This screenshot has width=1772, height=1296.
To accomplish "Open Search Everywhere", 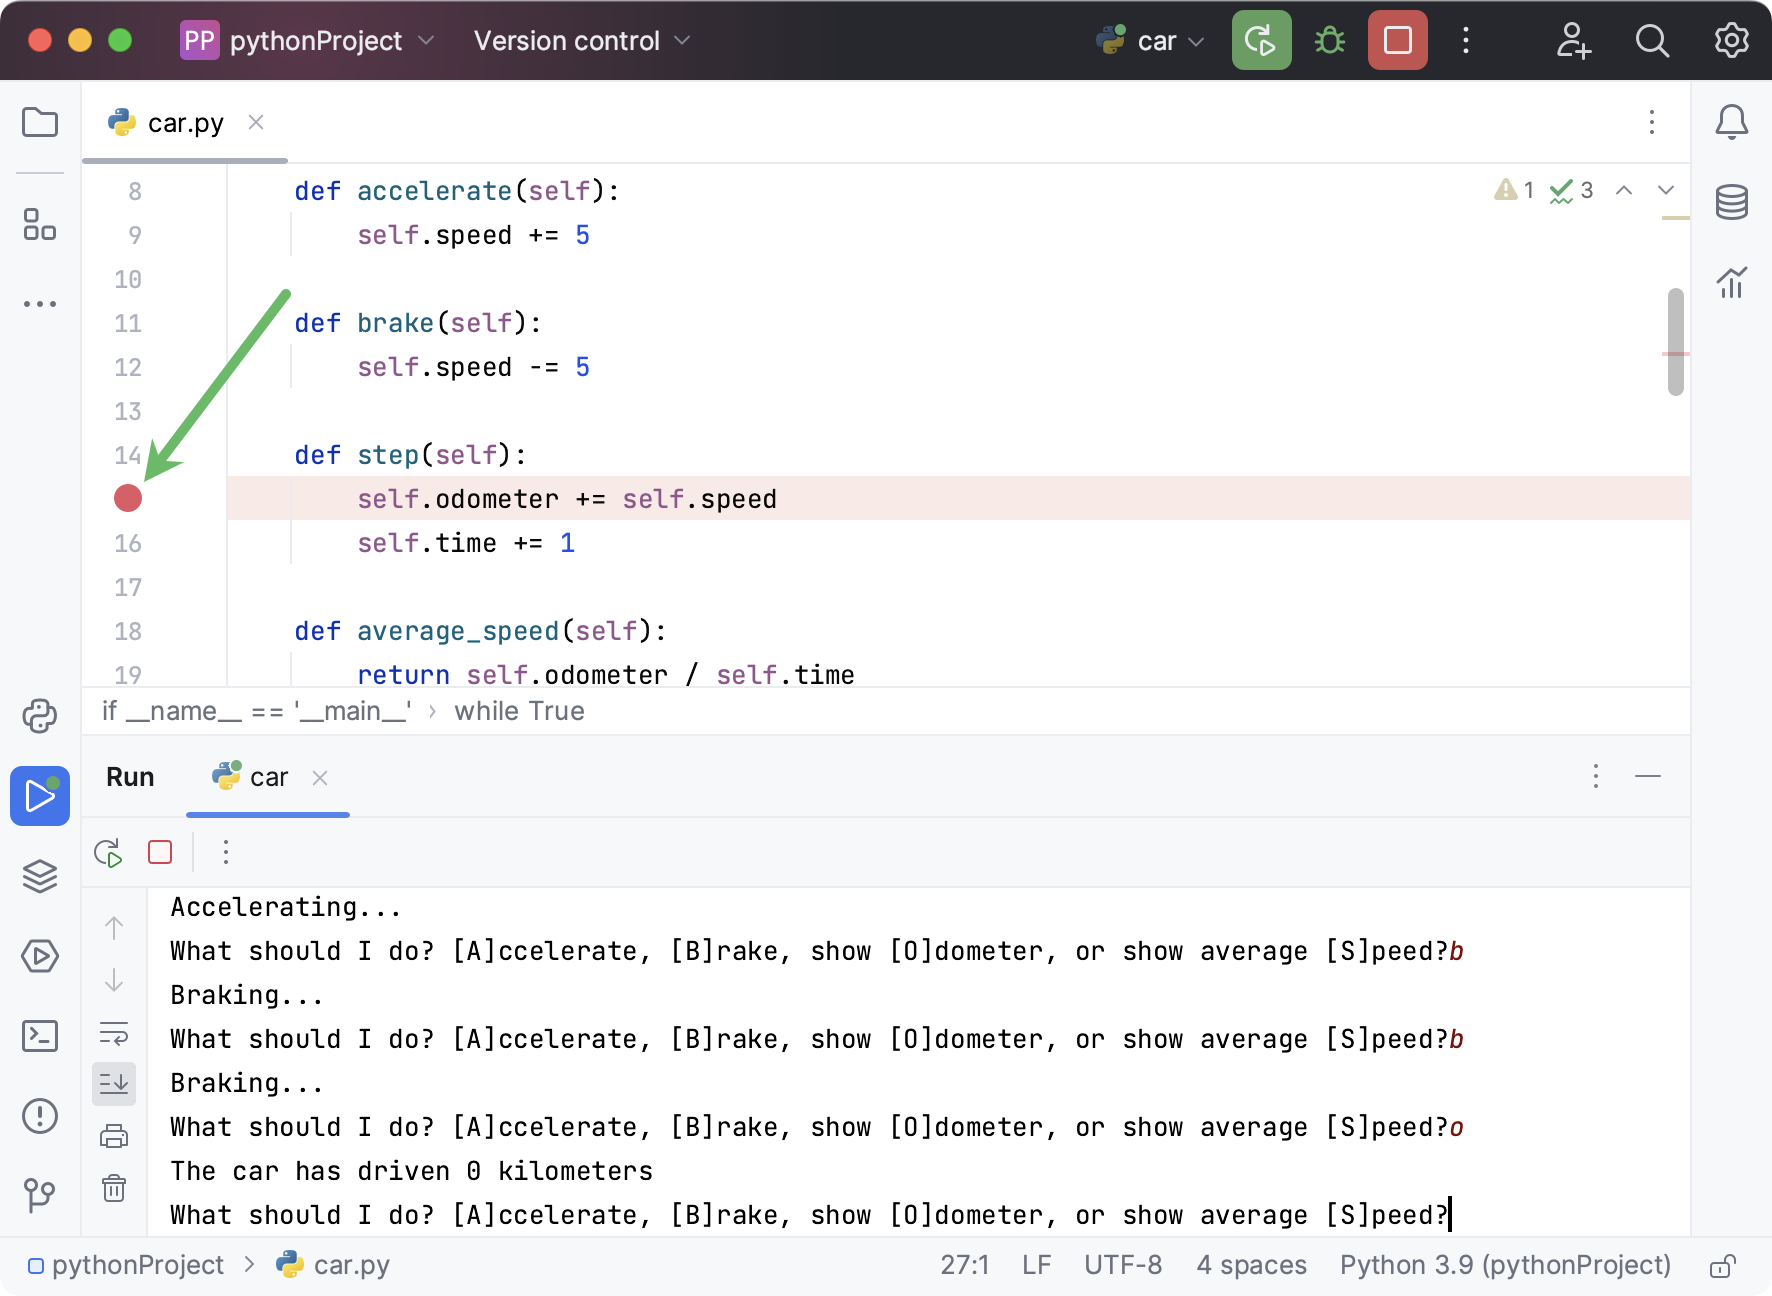I will tap(1652, 40).
